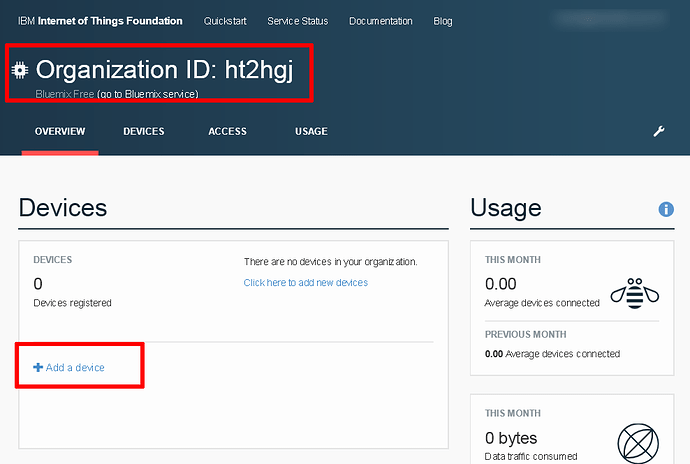Click the 'Add a device' link
The image size is (690, 464).
75,367
